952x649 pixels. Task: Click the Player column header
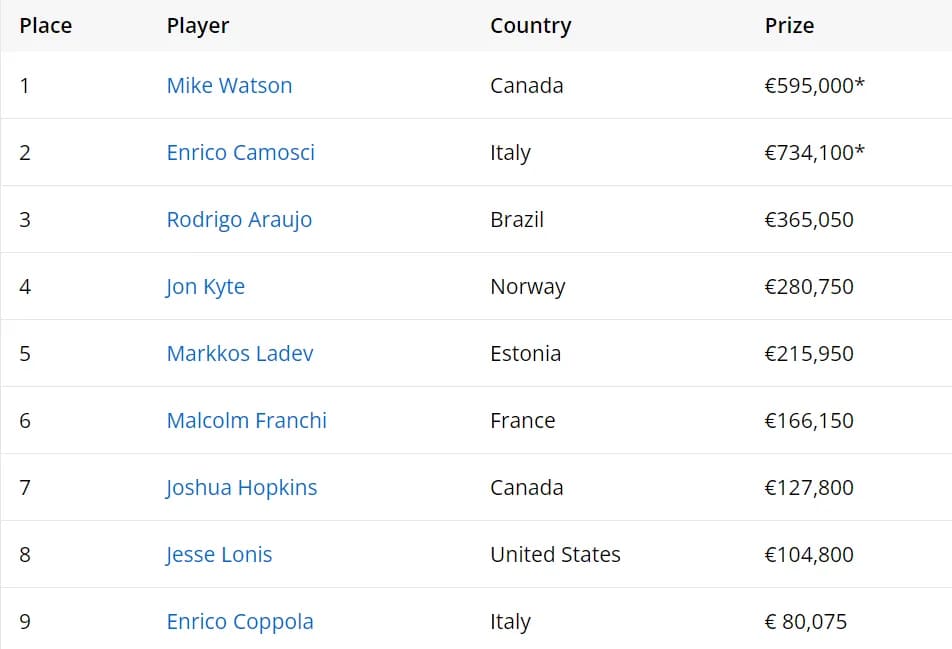pyautogui.click(x=198, y=25)
